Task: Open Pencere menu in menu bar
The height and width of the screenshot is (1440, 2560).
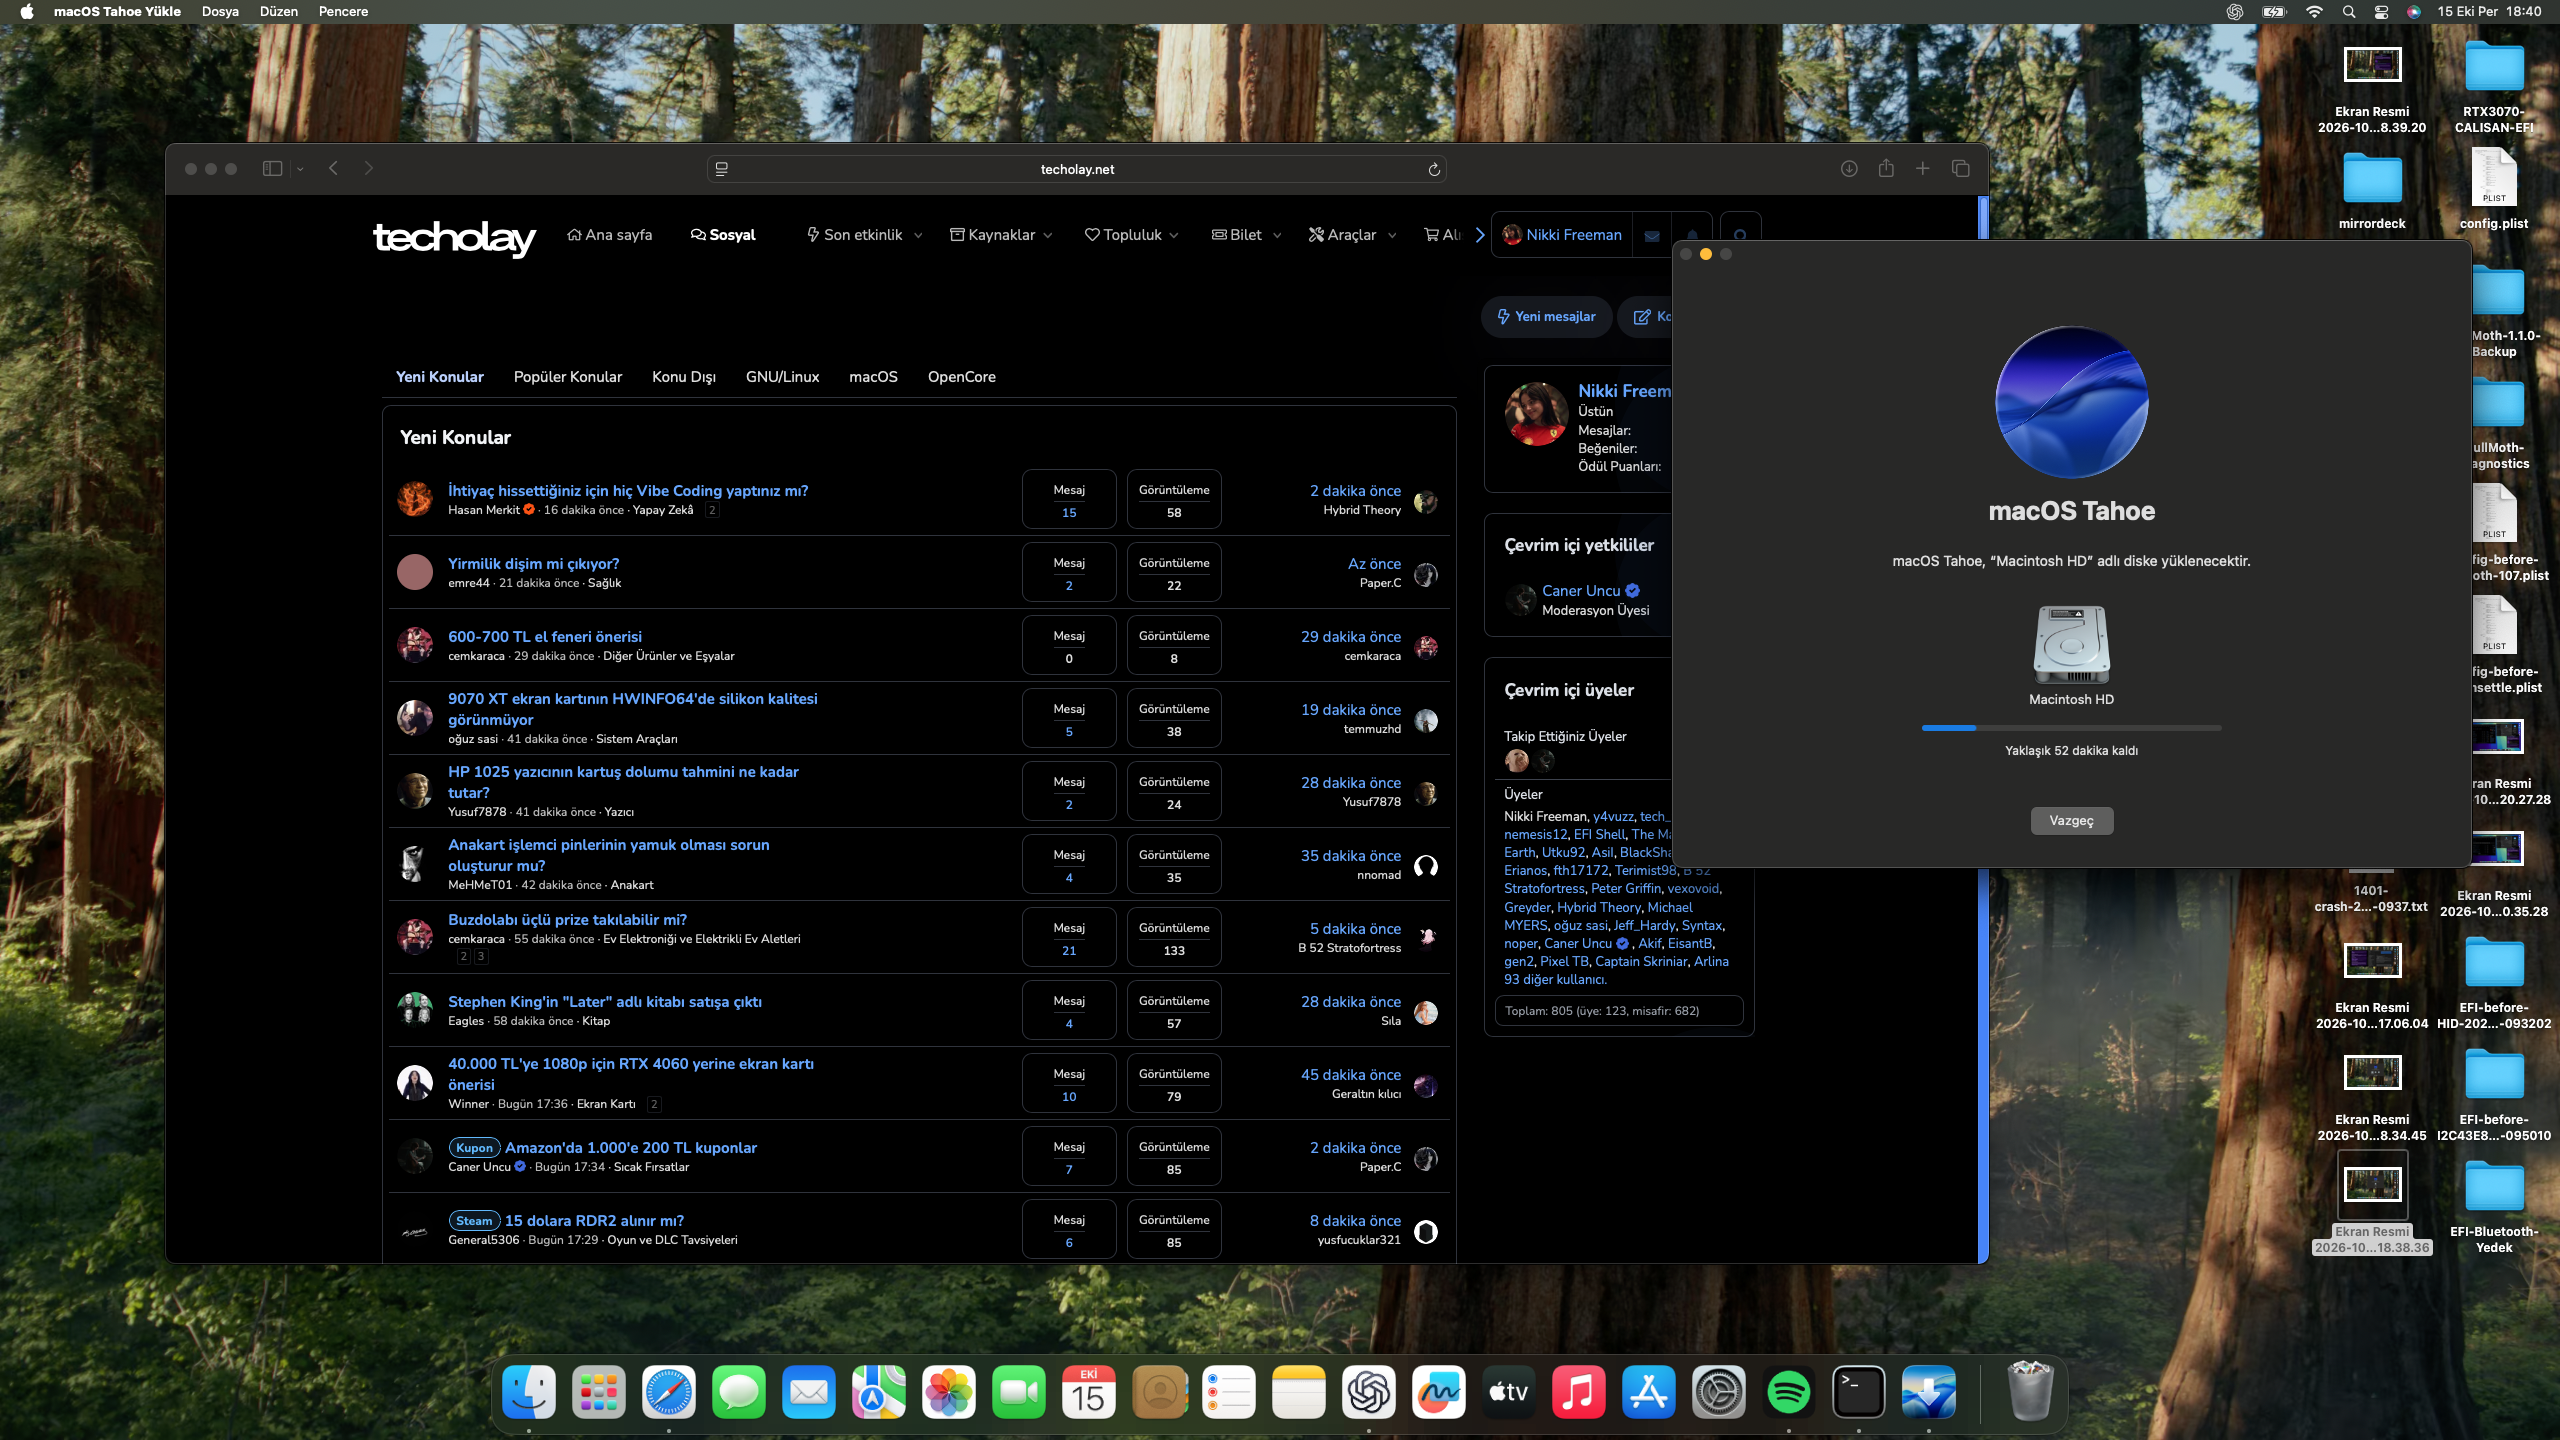Action: [343, 12]
